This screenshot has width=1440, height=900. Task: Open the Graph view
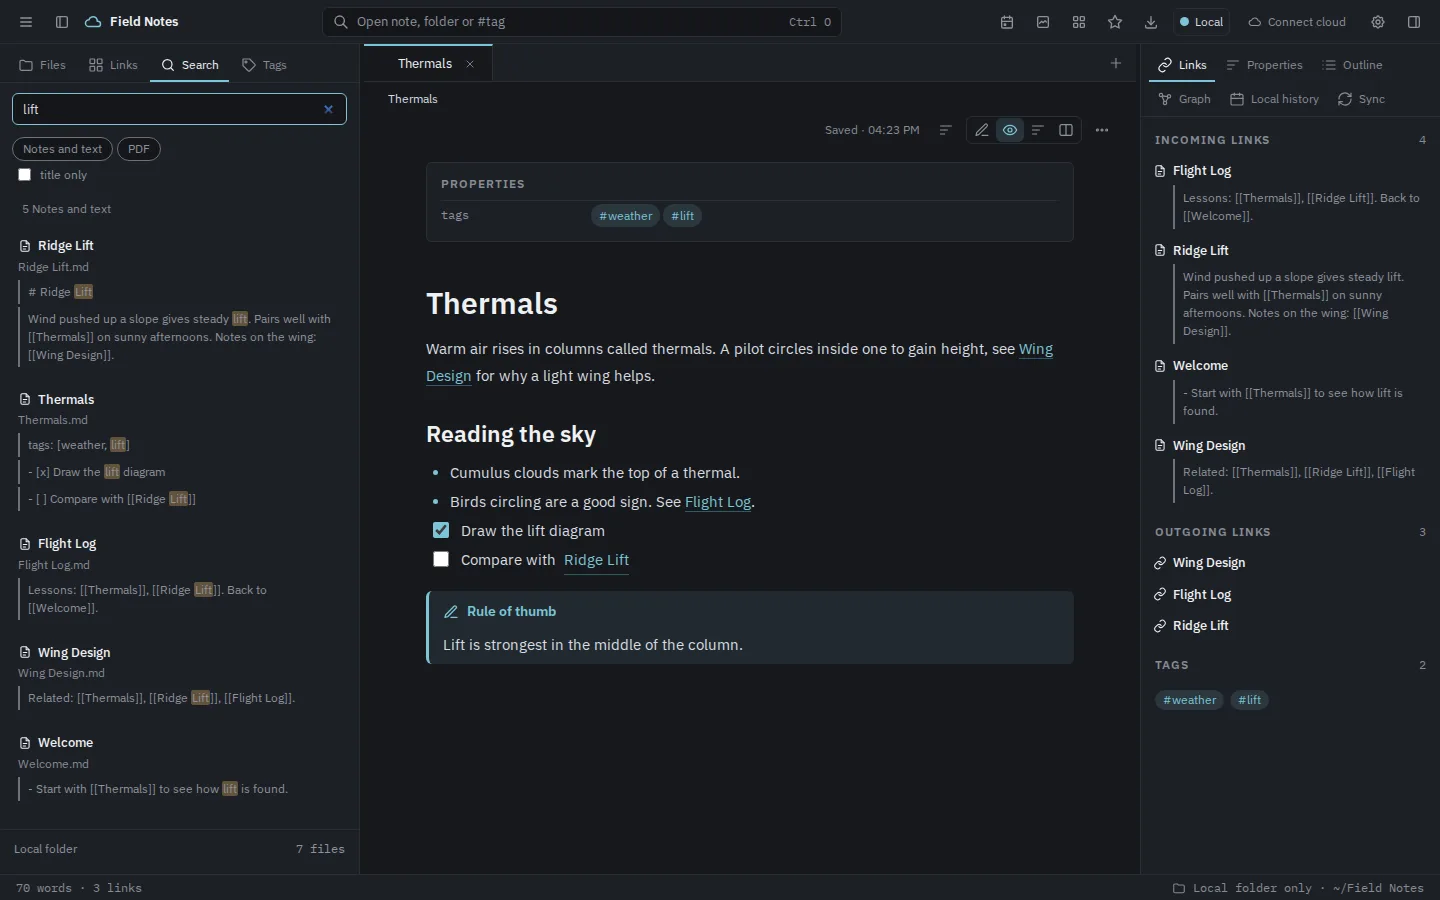pos(1184,99)
